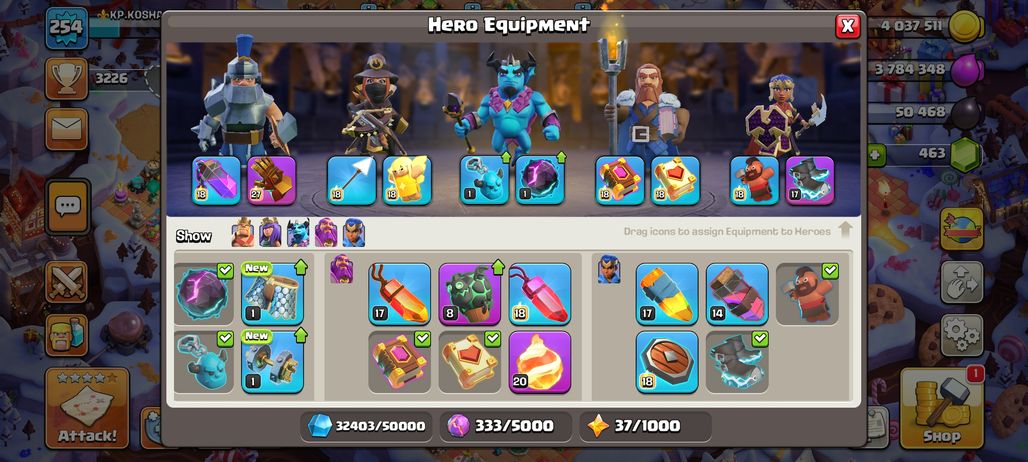Select the Rocket Spear equipment level 17
This screenshot has height=462, width=1028.
[667, 294]
